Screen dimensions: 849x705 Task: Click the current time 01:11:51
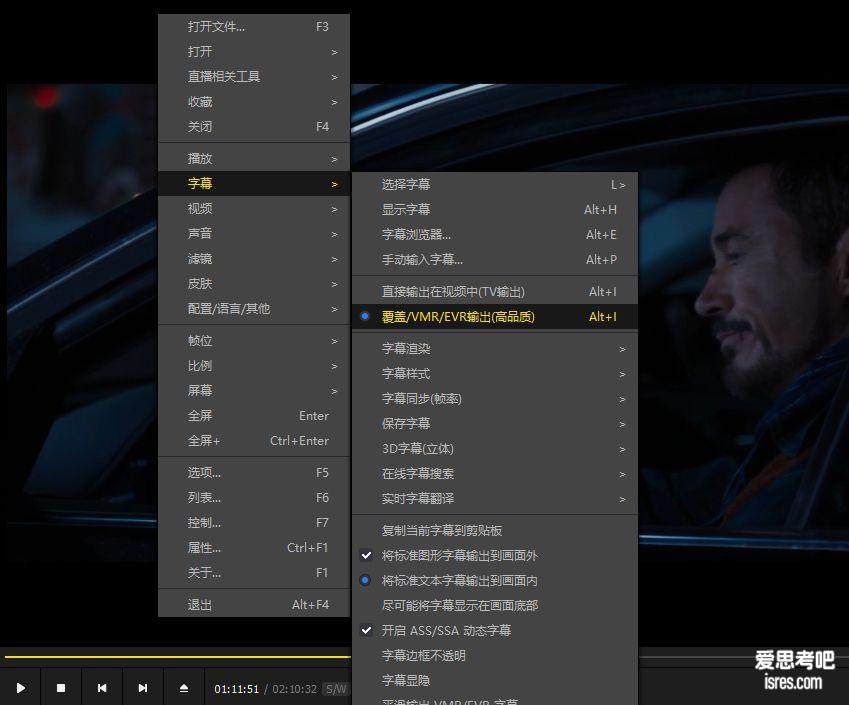point(237,689)
